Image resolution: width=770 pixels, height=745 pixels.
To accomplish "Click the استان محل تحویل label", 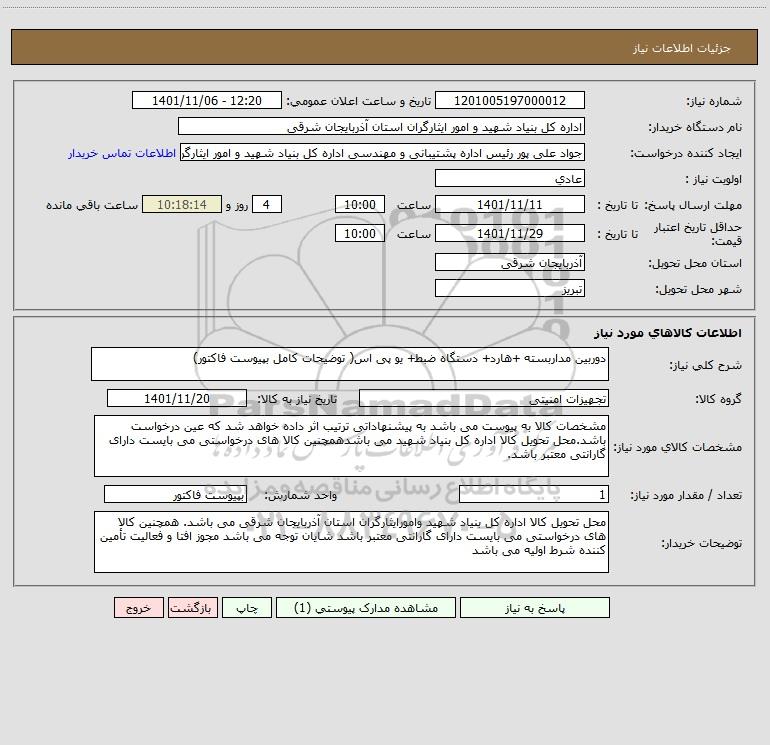I will 695,263.
